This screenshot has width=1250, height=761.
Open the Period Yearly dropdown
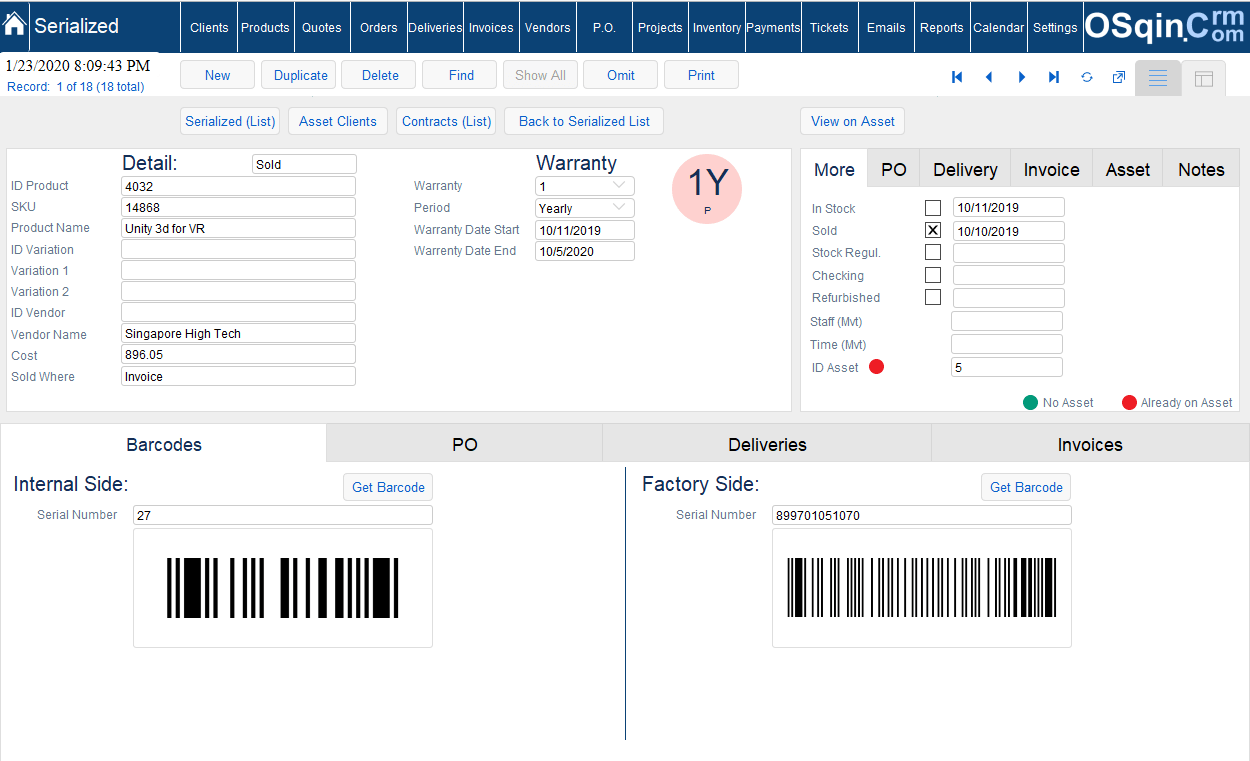585,208
